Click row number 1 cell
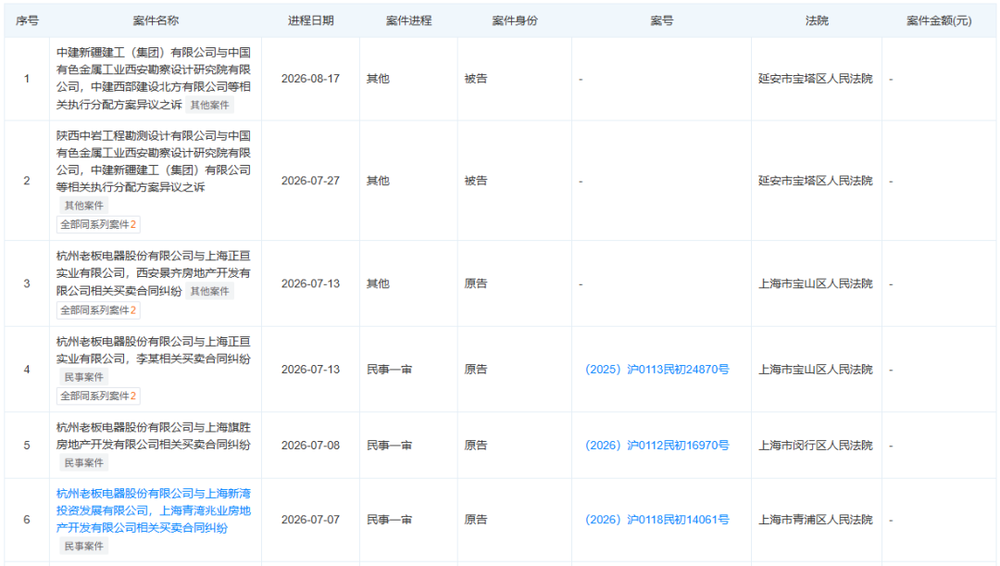Screen dimensions: 1000x566 click(x=27, y=78)
